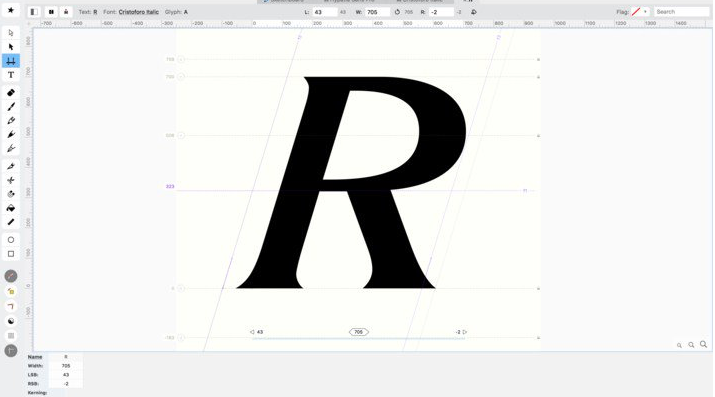Expand the -183 descender metric circle

click(181, 338)
